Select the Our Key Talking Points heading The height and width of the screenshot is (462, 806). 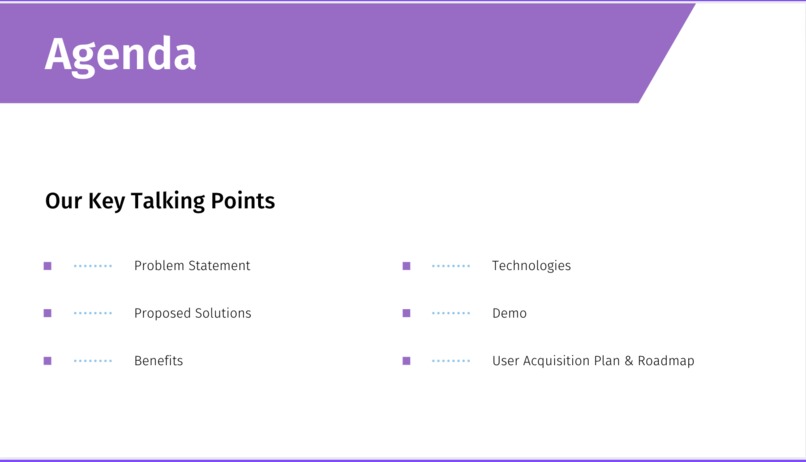click(x=160, y=201)
